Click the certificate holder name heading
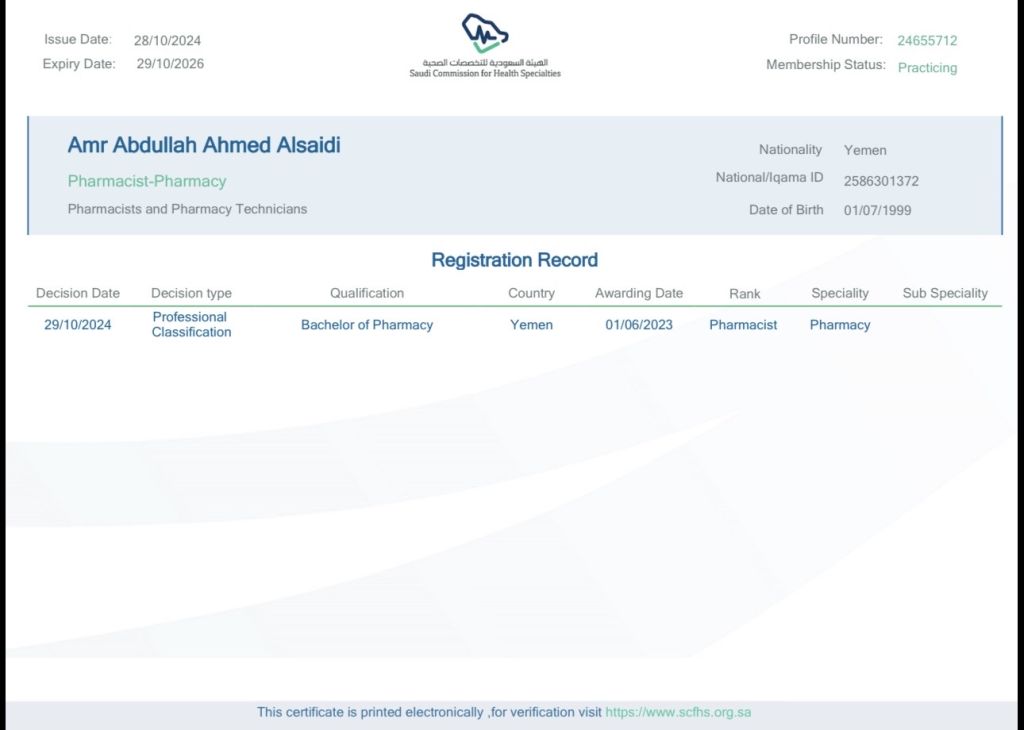 [204, 145]
